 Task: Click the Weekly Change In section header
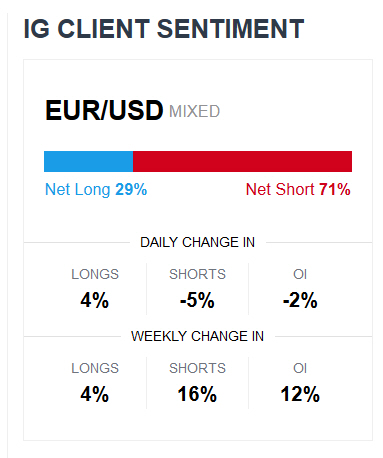click(x=197, y=336)
